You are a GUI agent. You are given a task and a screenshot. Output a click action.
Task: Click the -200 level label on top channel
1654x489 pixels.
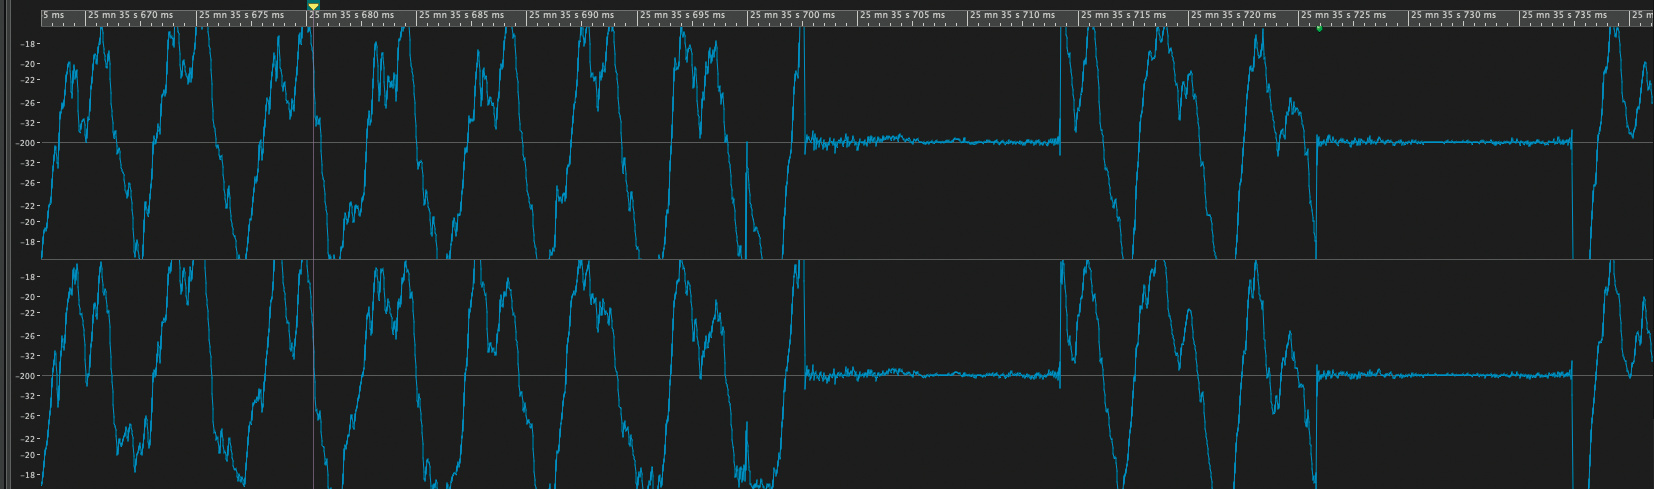tap(27, 143)
